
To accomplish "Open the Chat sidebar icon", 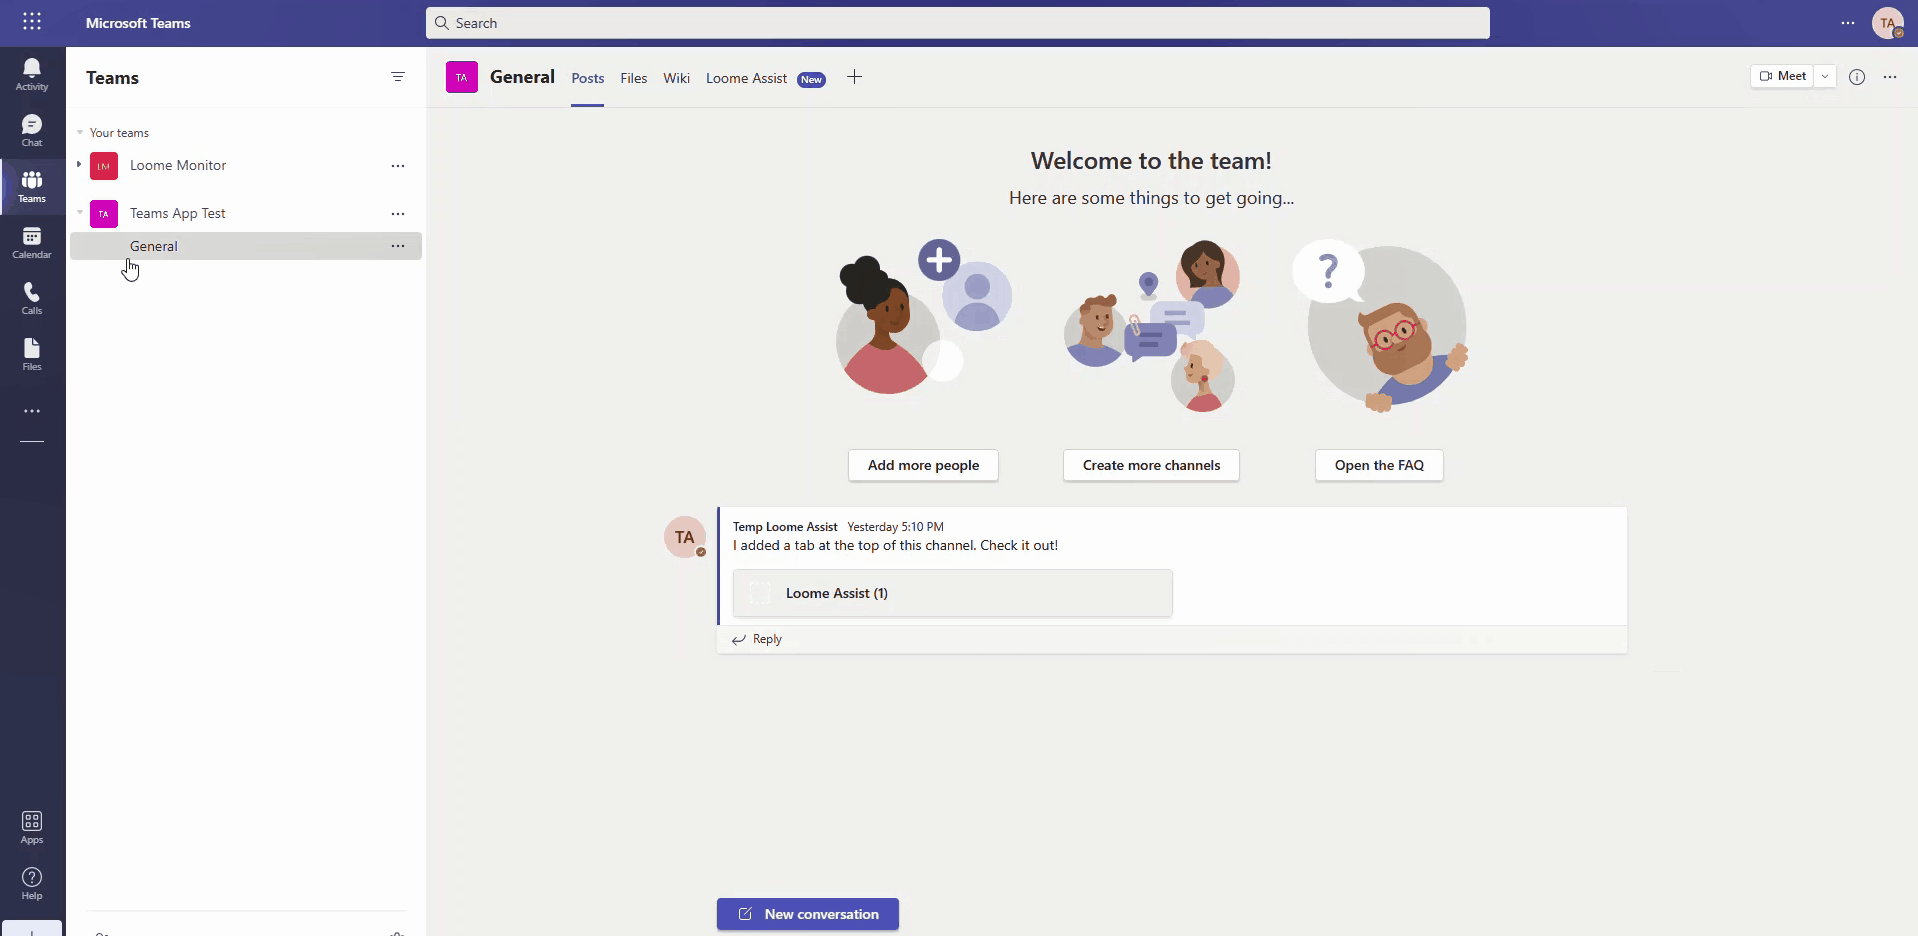I will pyautogui.click(x=32, y=130).
